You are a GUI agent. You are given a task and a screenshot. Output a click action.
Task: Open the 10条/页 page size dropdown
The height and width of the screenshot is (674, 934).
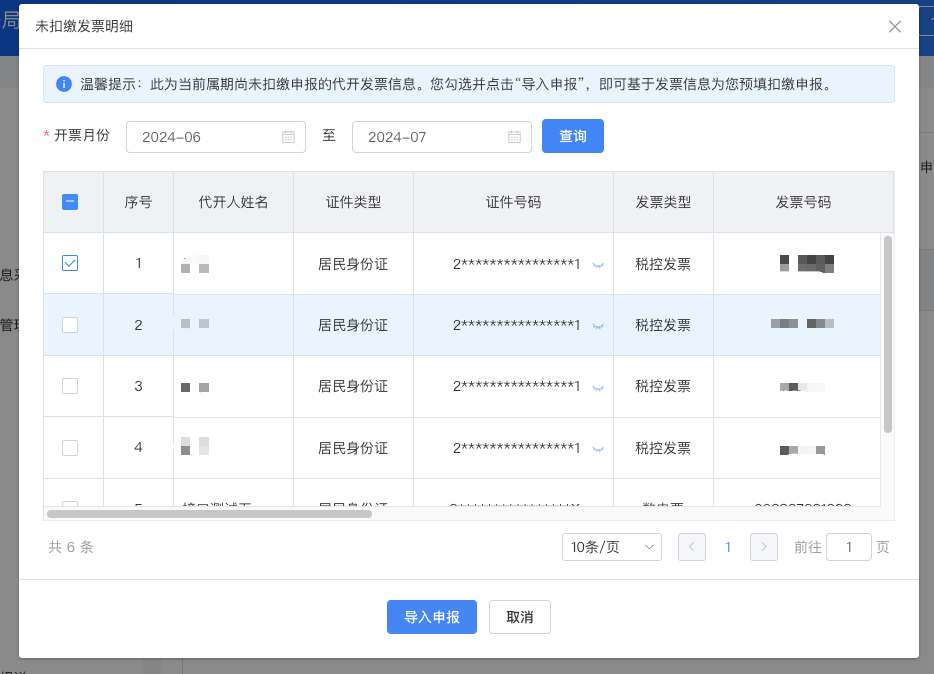tap(611, 547)
